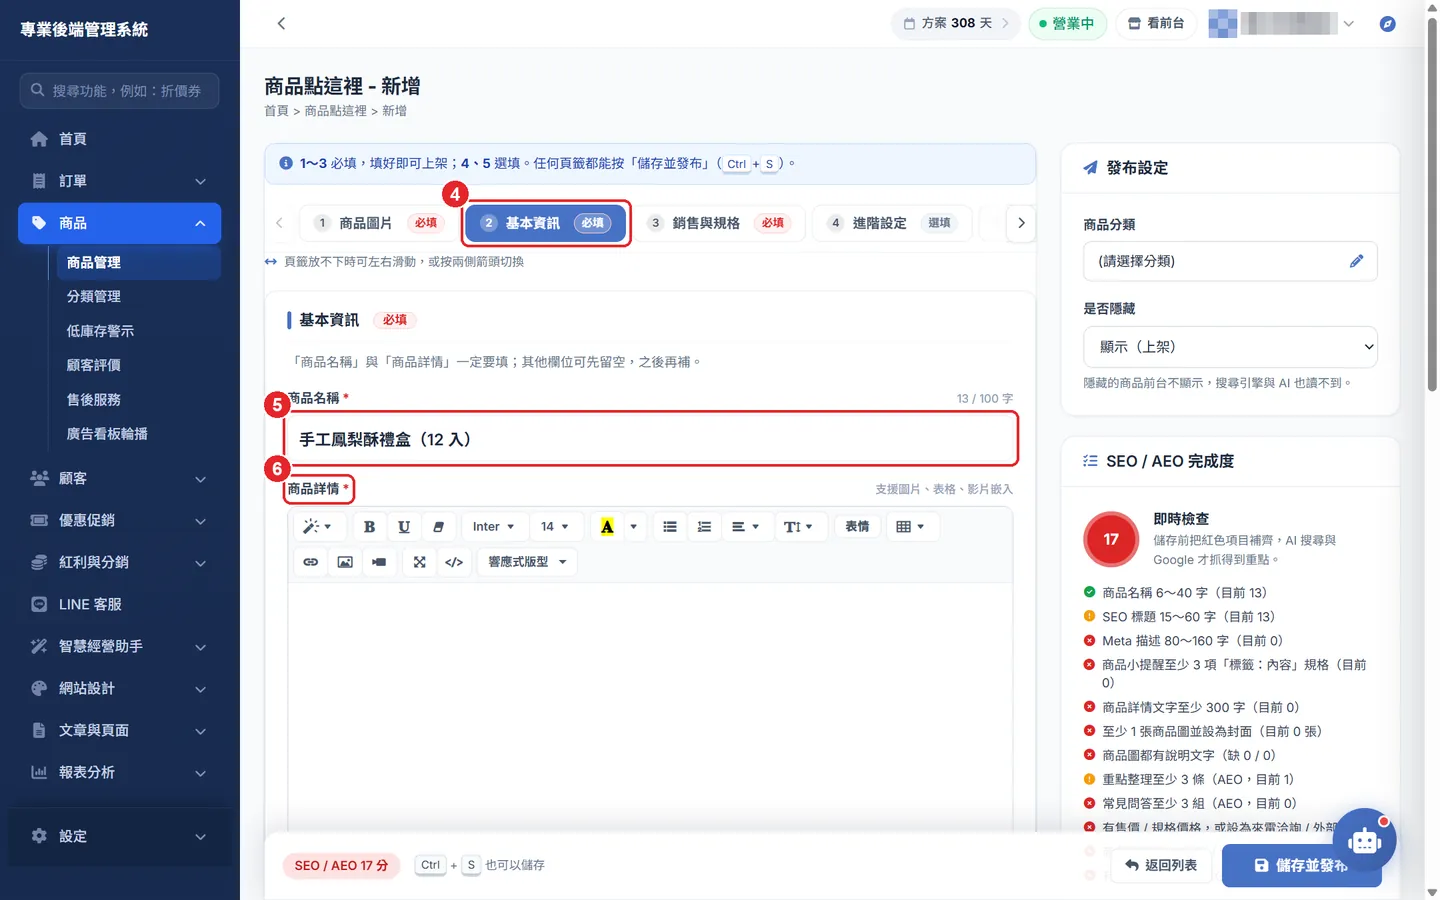Toggle bold formatting in editor
This screenshot has width=1440, height=900.
click(369, 527)
